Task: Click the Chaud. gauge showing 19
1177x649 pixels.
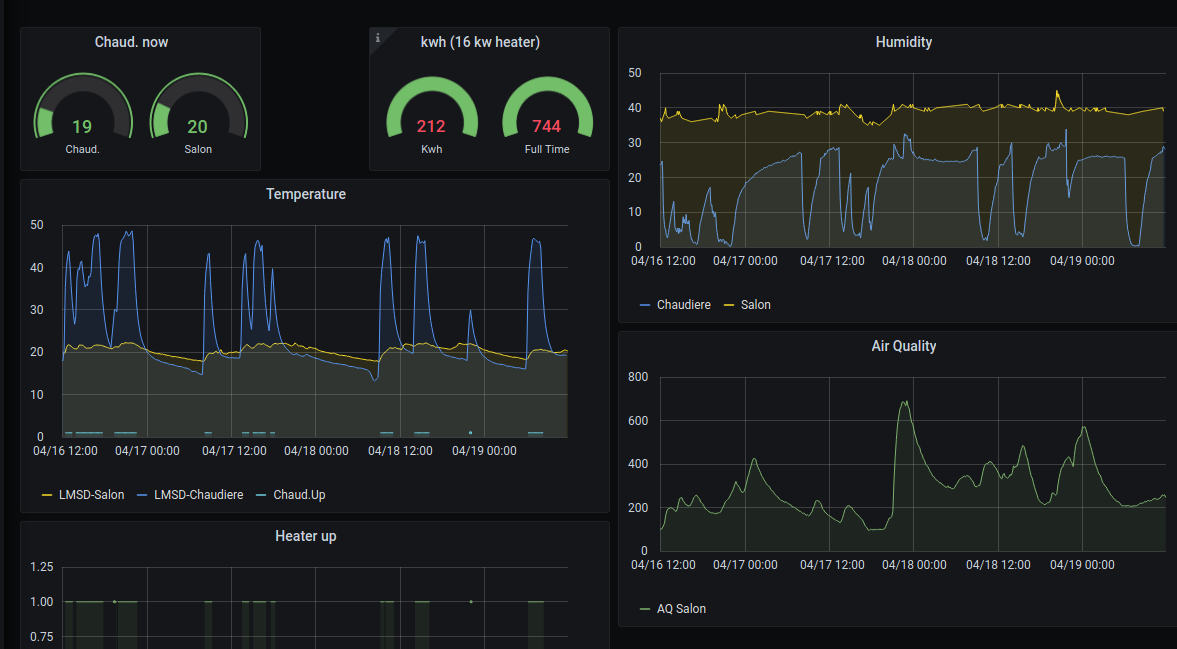Action: pyautogui.click(x=83, y=107)
